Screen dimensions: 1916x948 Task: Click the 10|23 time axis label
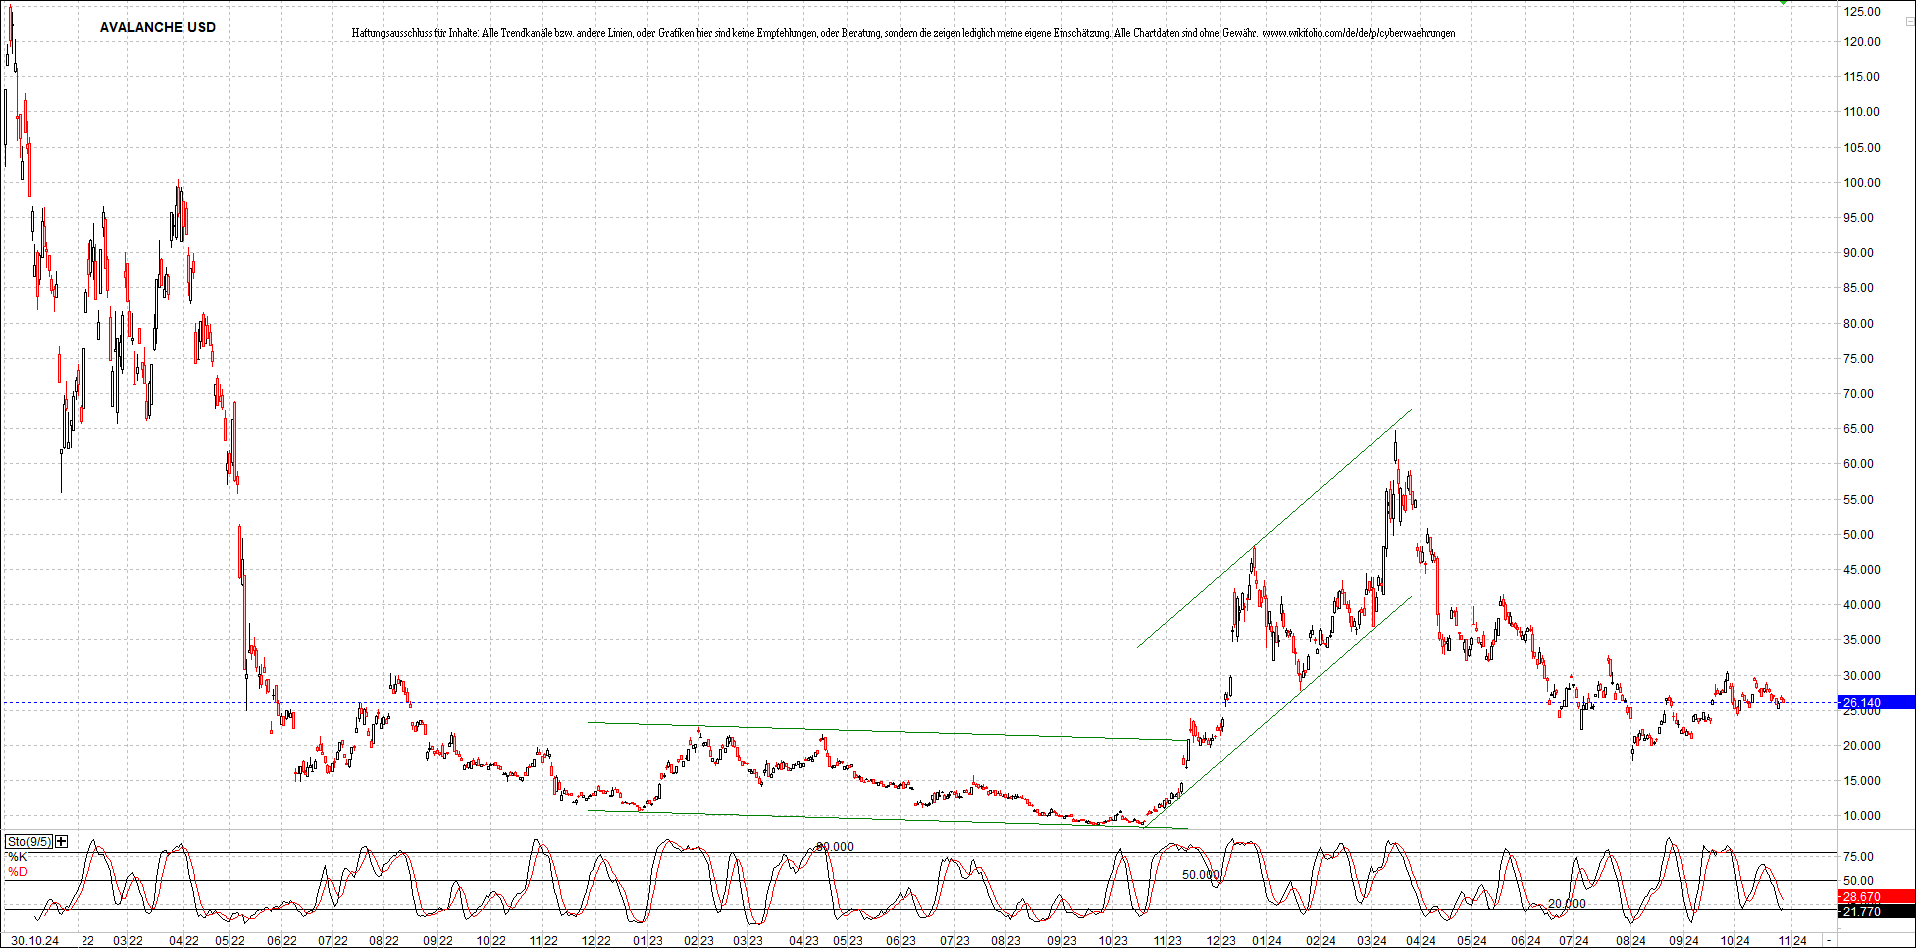point(1113,941)
